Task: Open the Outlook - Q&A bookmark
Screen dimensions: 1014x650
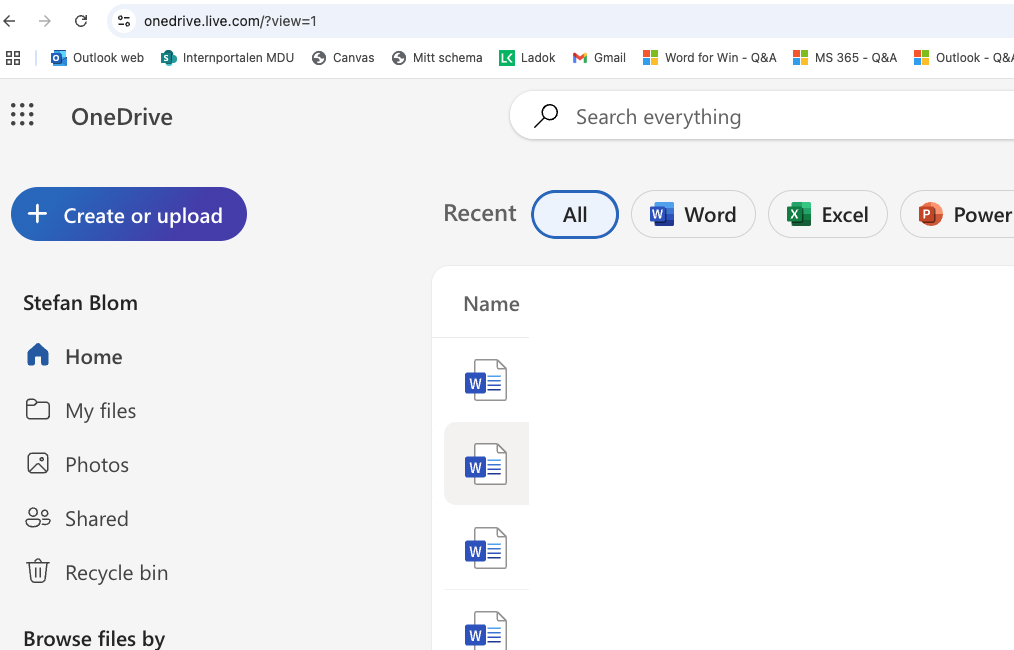Action: pyautogui.click(x=963, y=58)
